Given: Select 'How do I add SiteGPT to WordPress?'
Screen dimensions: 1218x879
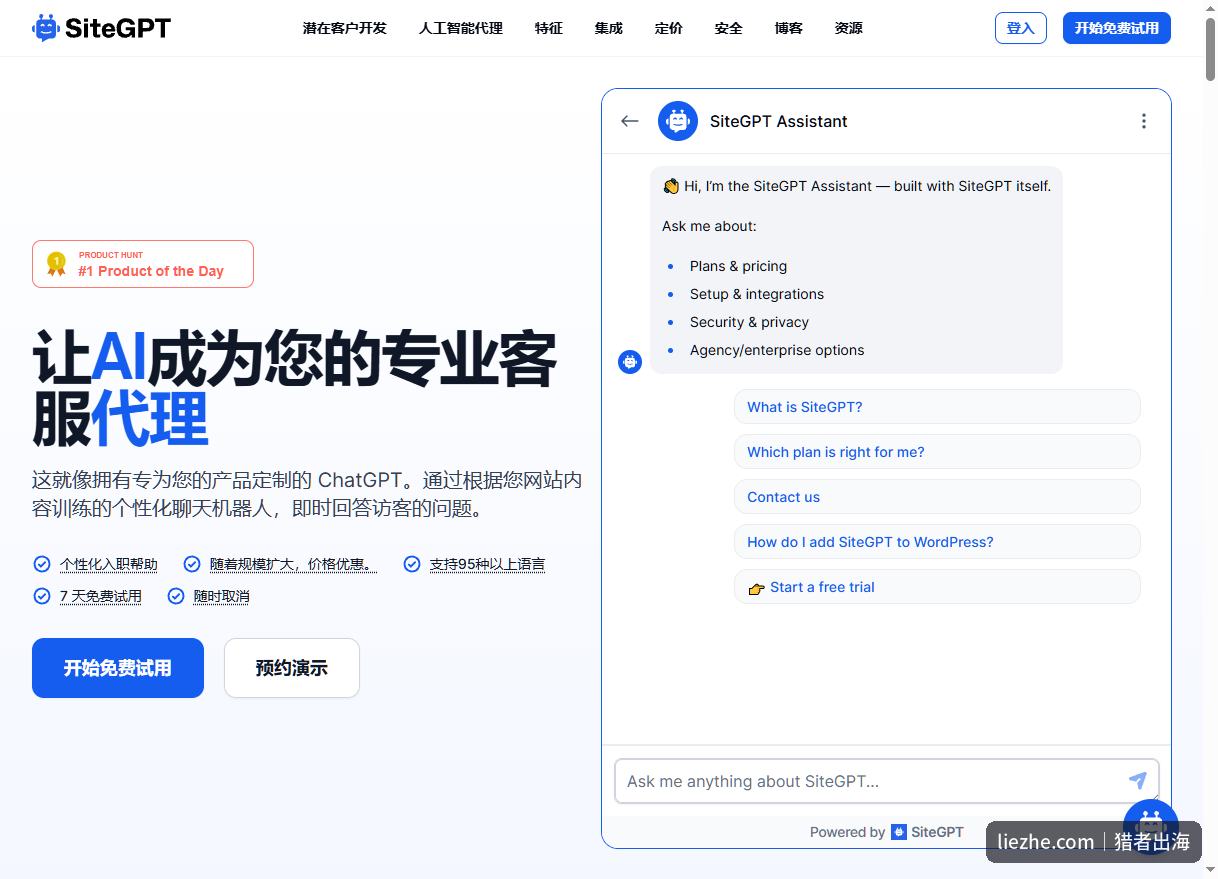Looking at the screenshot, I should [937, 542].
